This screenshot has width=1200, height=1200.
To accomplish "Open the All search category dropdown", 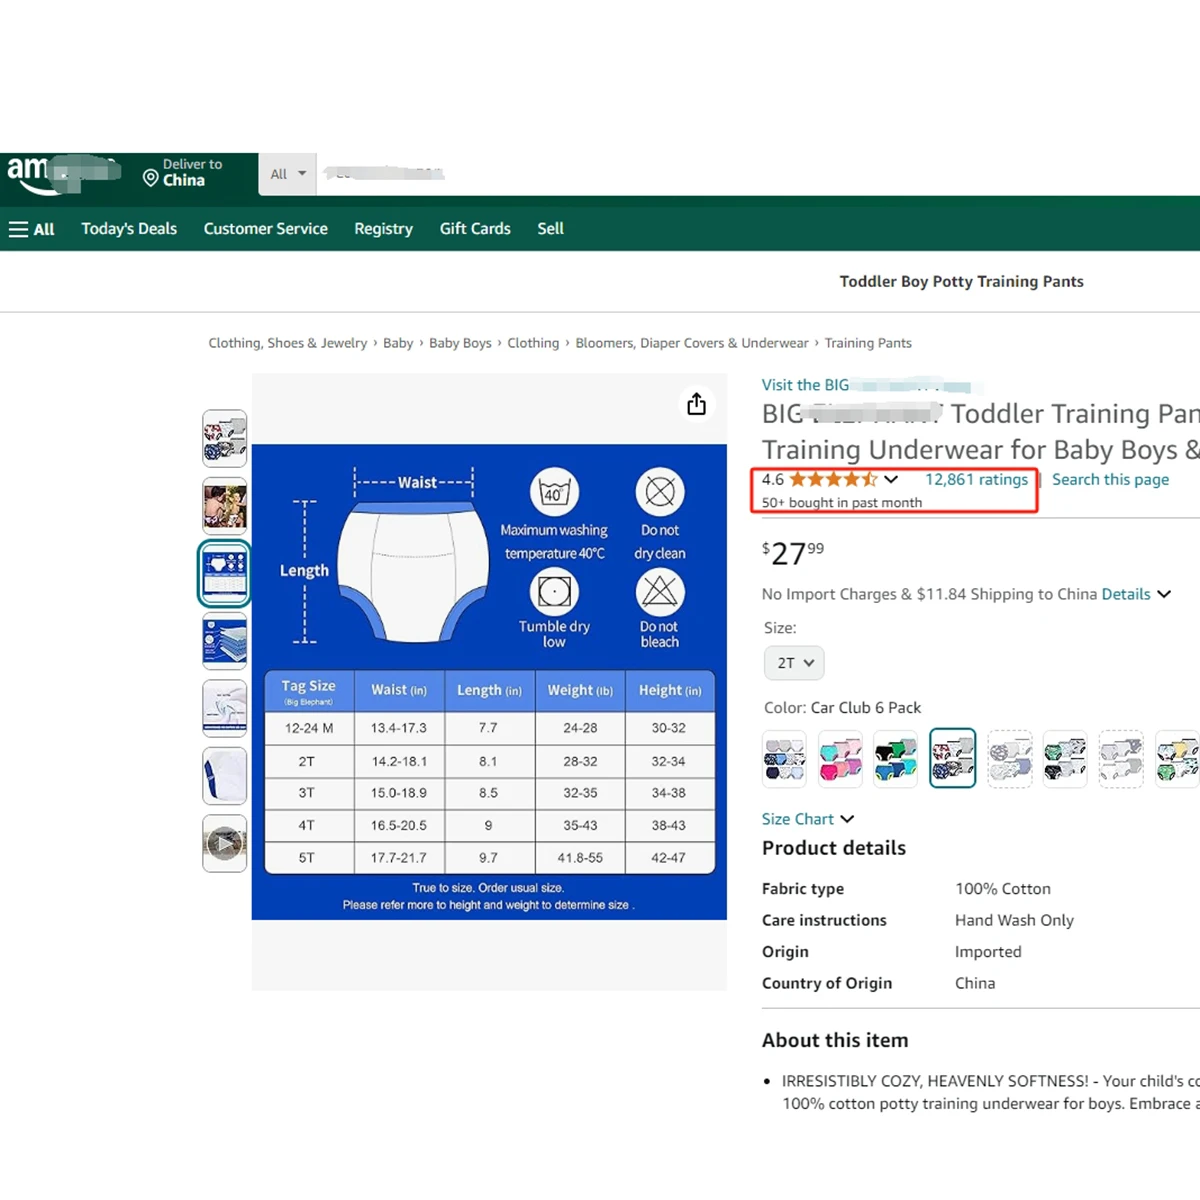I will coord(288,174).
